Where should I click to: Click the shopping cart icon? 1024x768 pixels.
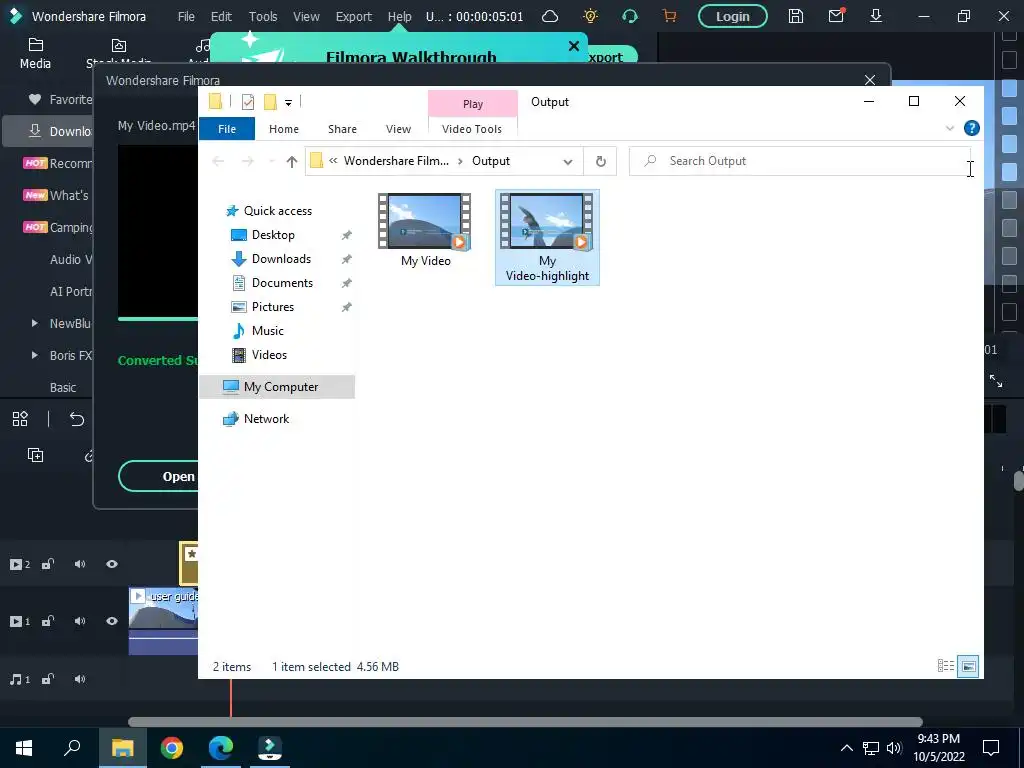click(669, 16)
